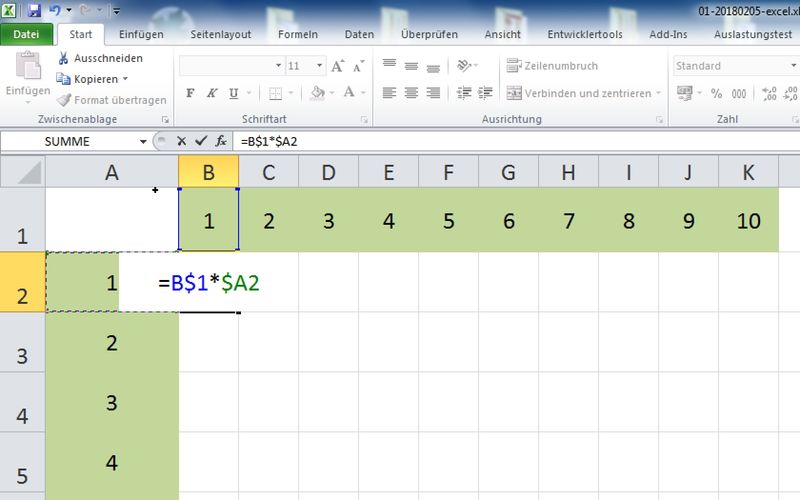Click Kopieren (copy) button
Image resolution: width=800 pixels, height=500 pixels.
(87, 79)
